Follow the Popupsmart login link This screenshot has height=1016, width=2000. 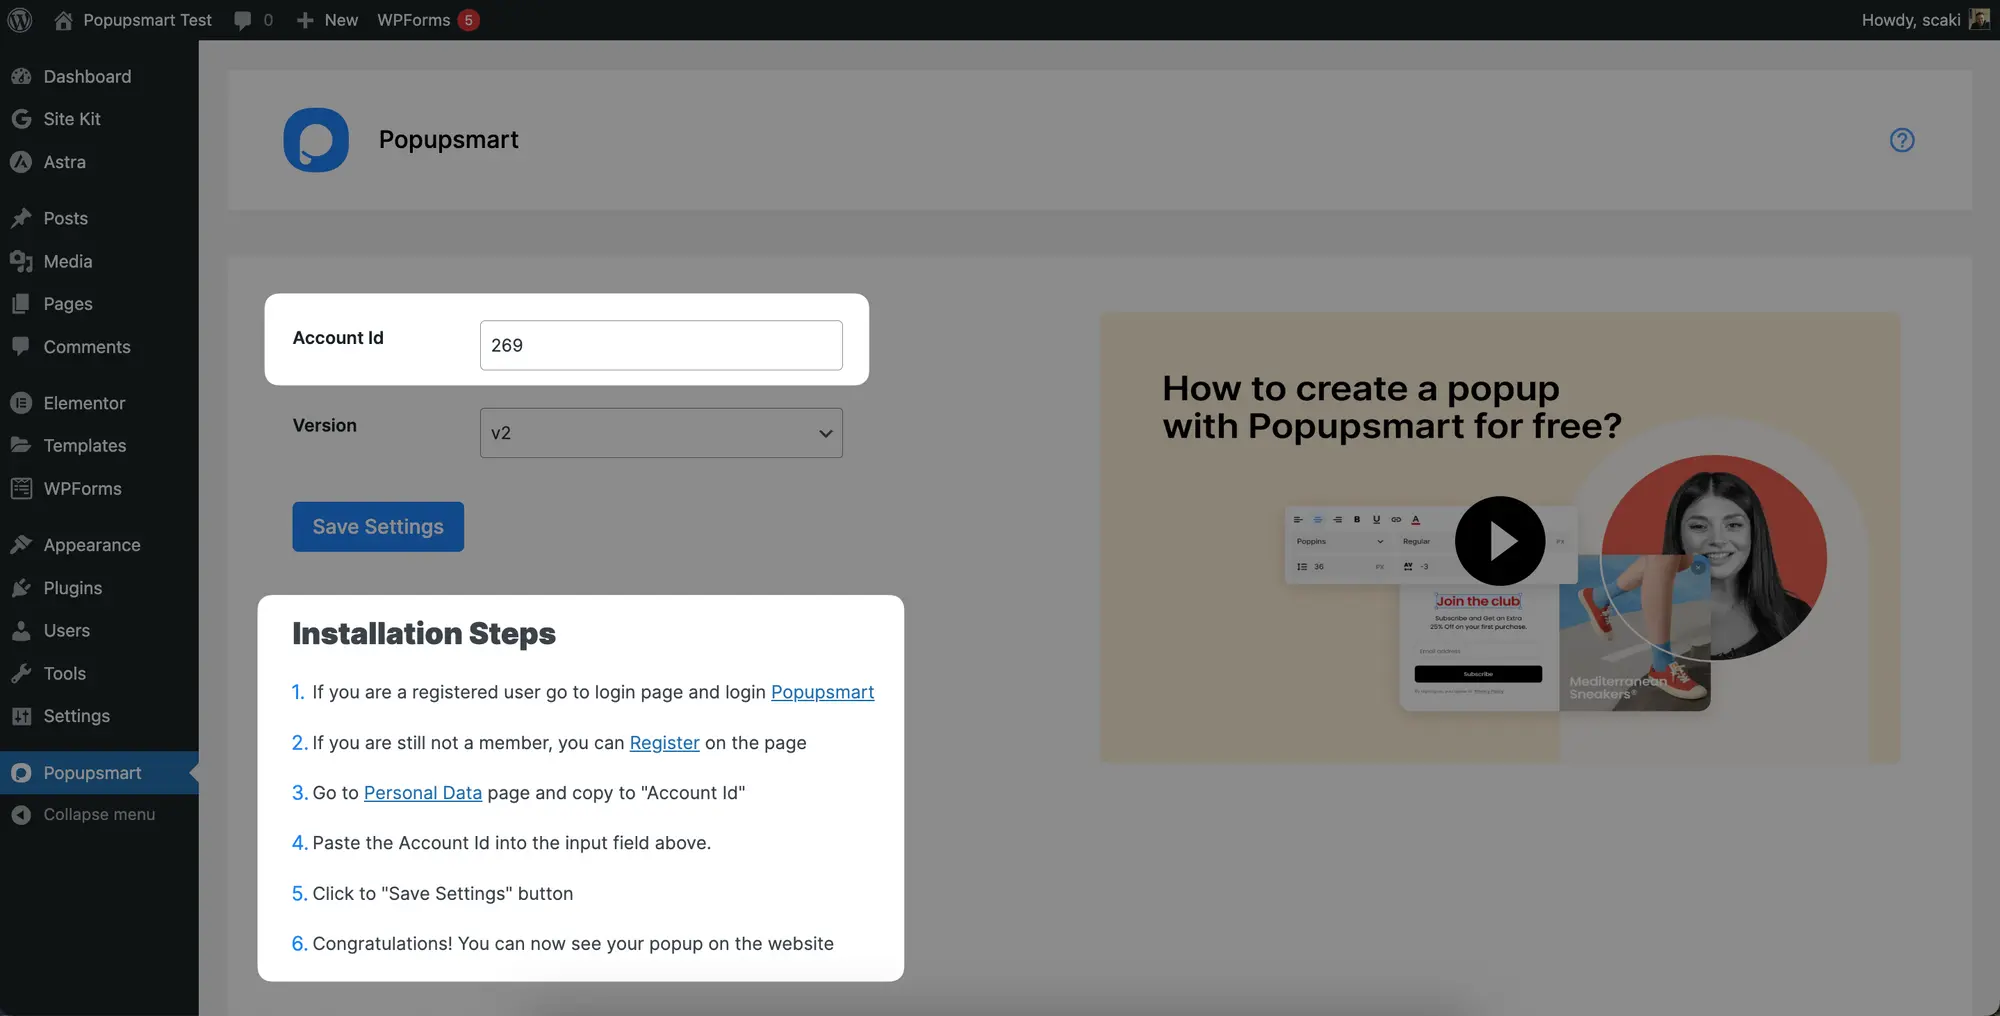point(822,692)
